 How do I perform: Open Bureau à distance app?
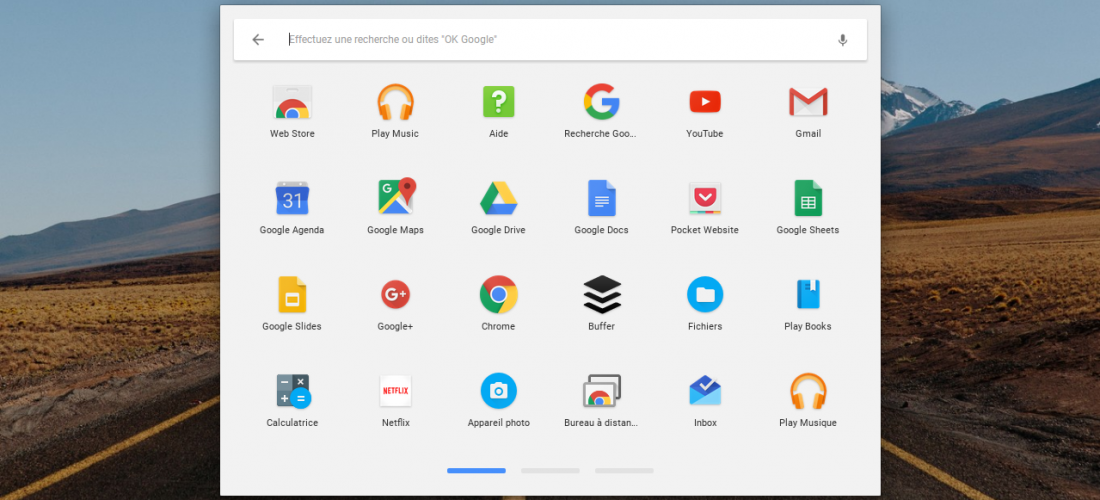coord(602,391)
